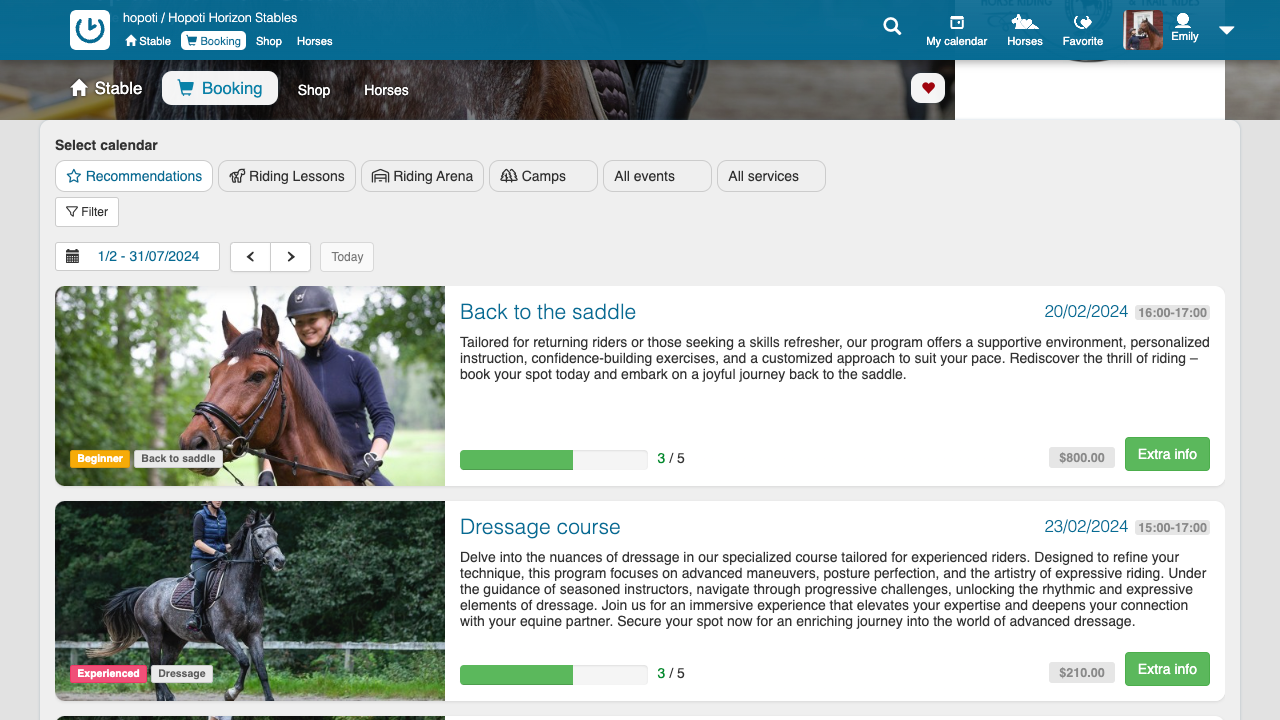This screenshot has height=720, width=1280.
Task: Expand the account dropdown arrow
Action: [x=1227, y=30]
